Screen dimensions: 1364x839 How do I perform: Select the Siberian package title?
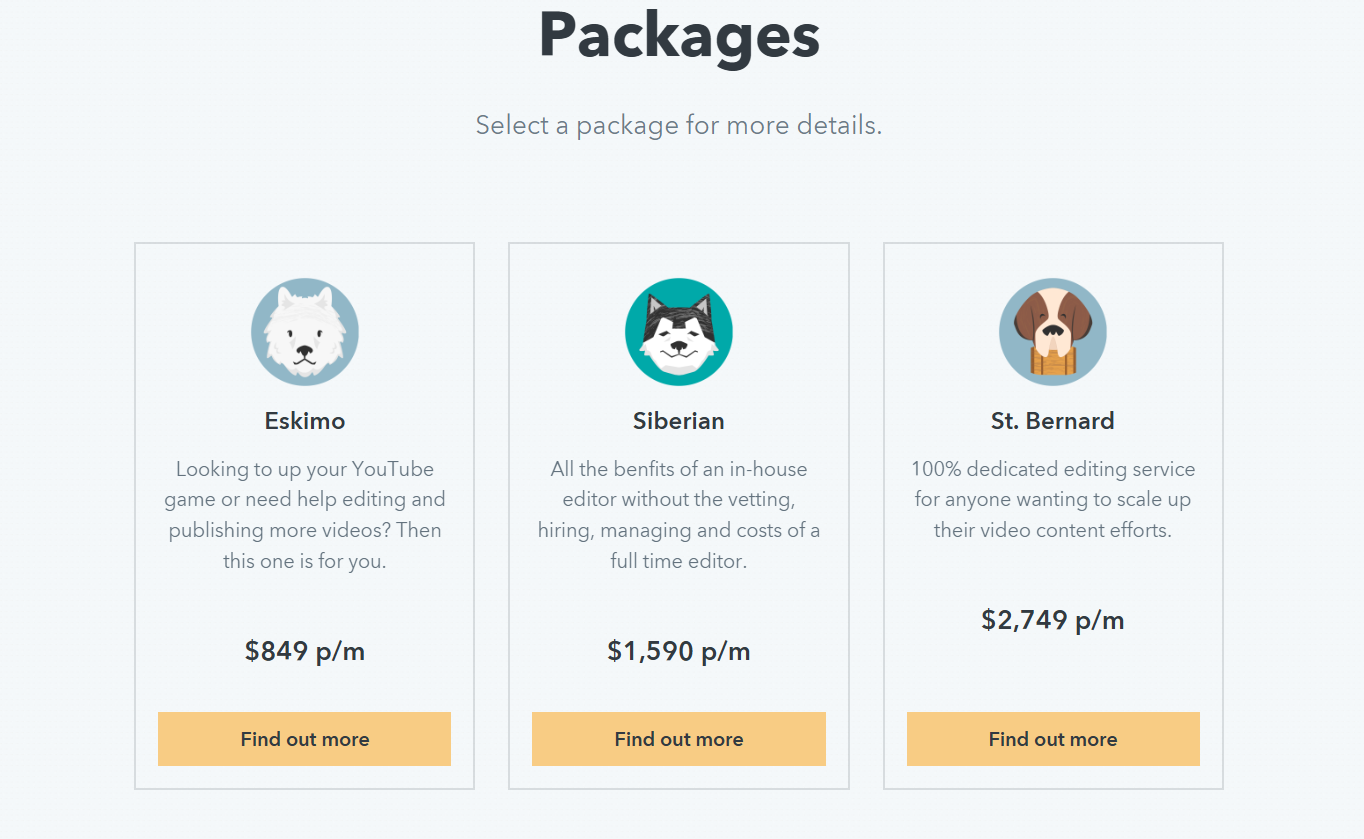[x=679, y=421]
